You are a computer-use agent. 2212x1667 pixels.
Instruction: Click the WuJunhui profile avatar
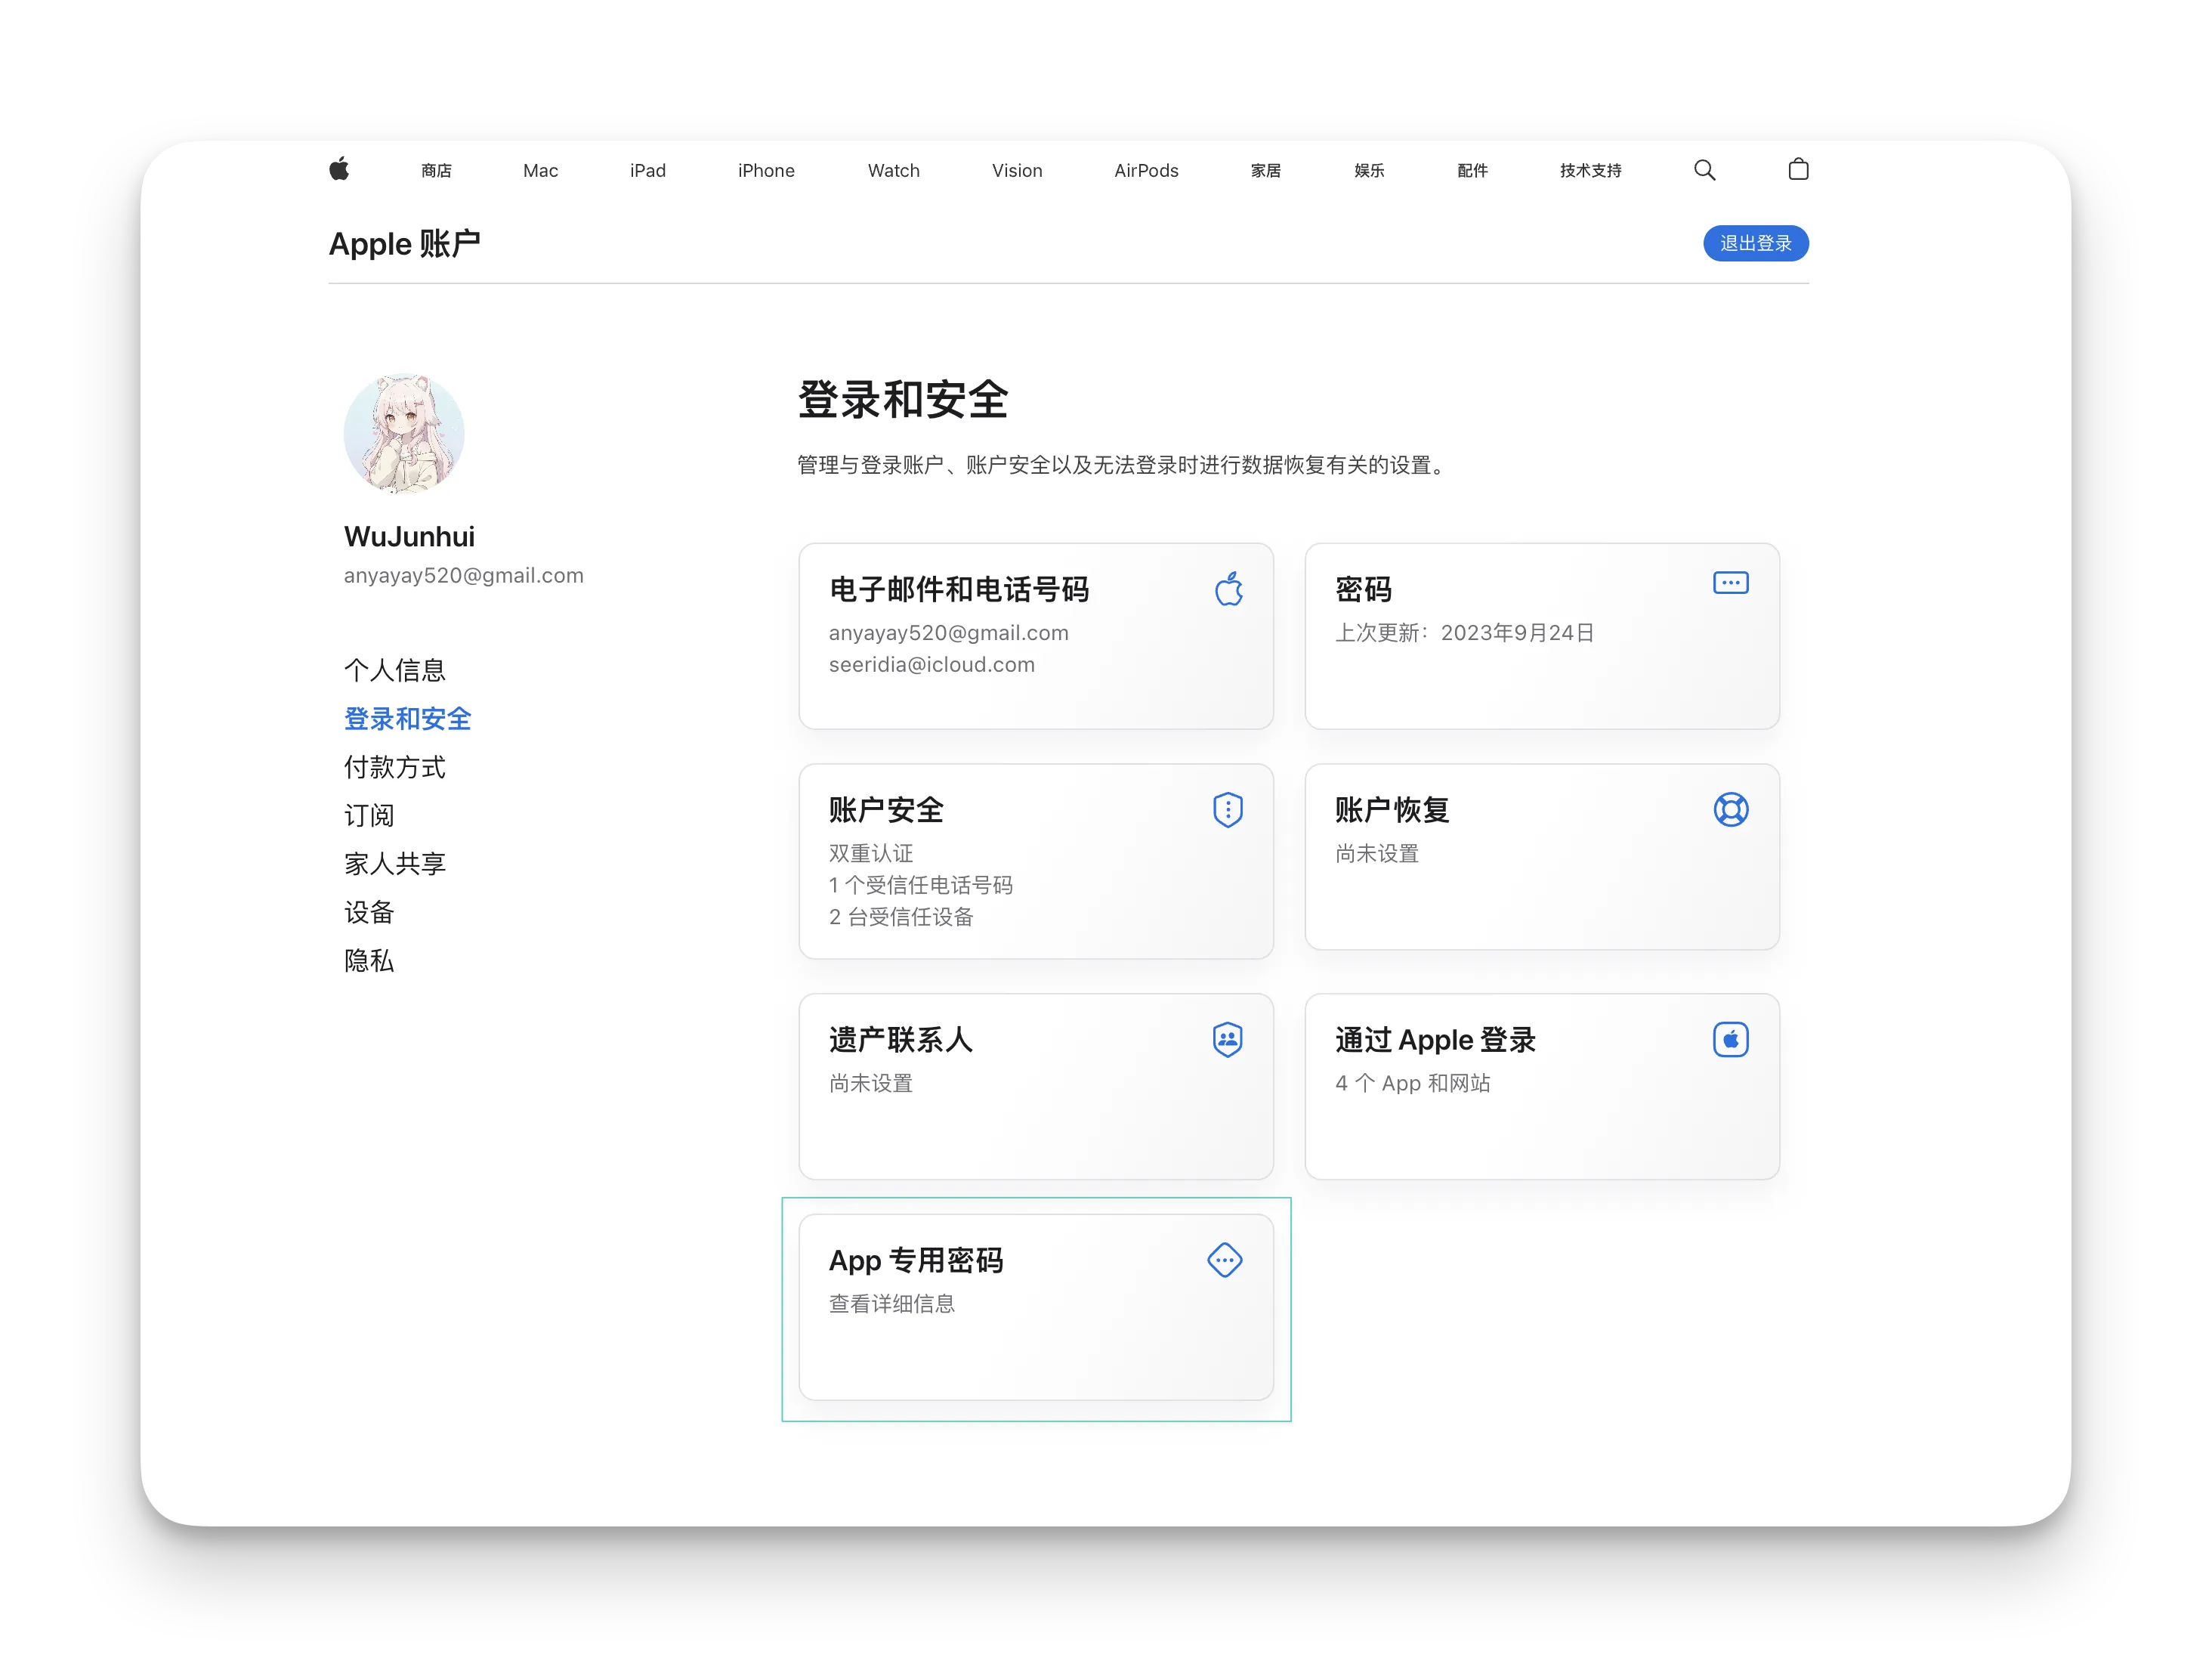(404, 434)
